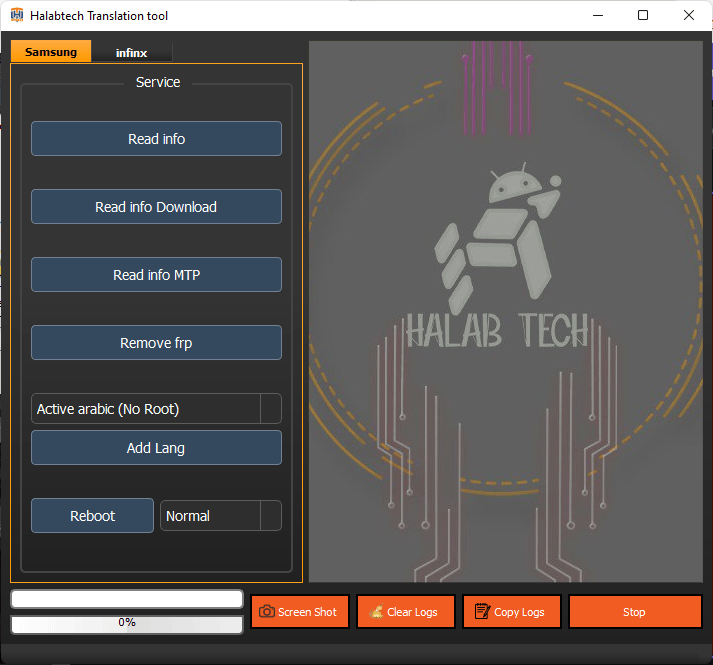
Task: Maximize the Halabtech window
Action: tap(643, 16)
